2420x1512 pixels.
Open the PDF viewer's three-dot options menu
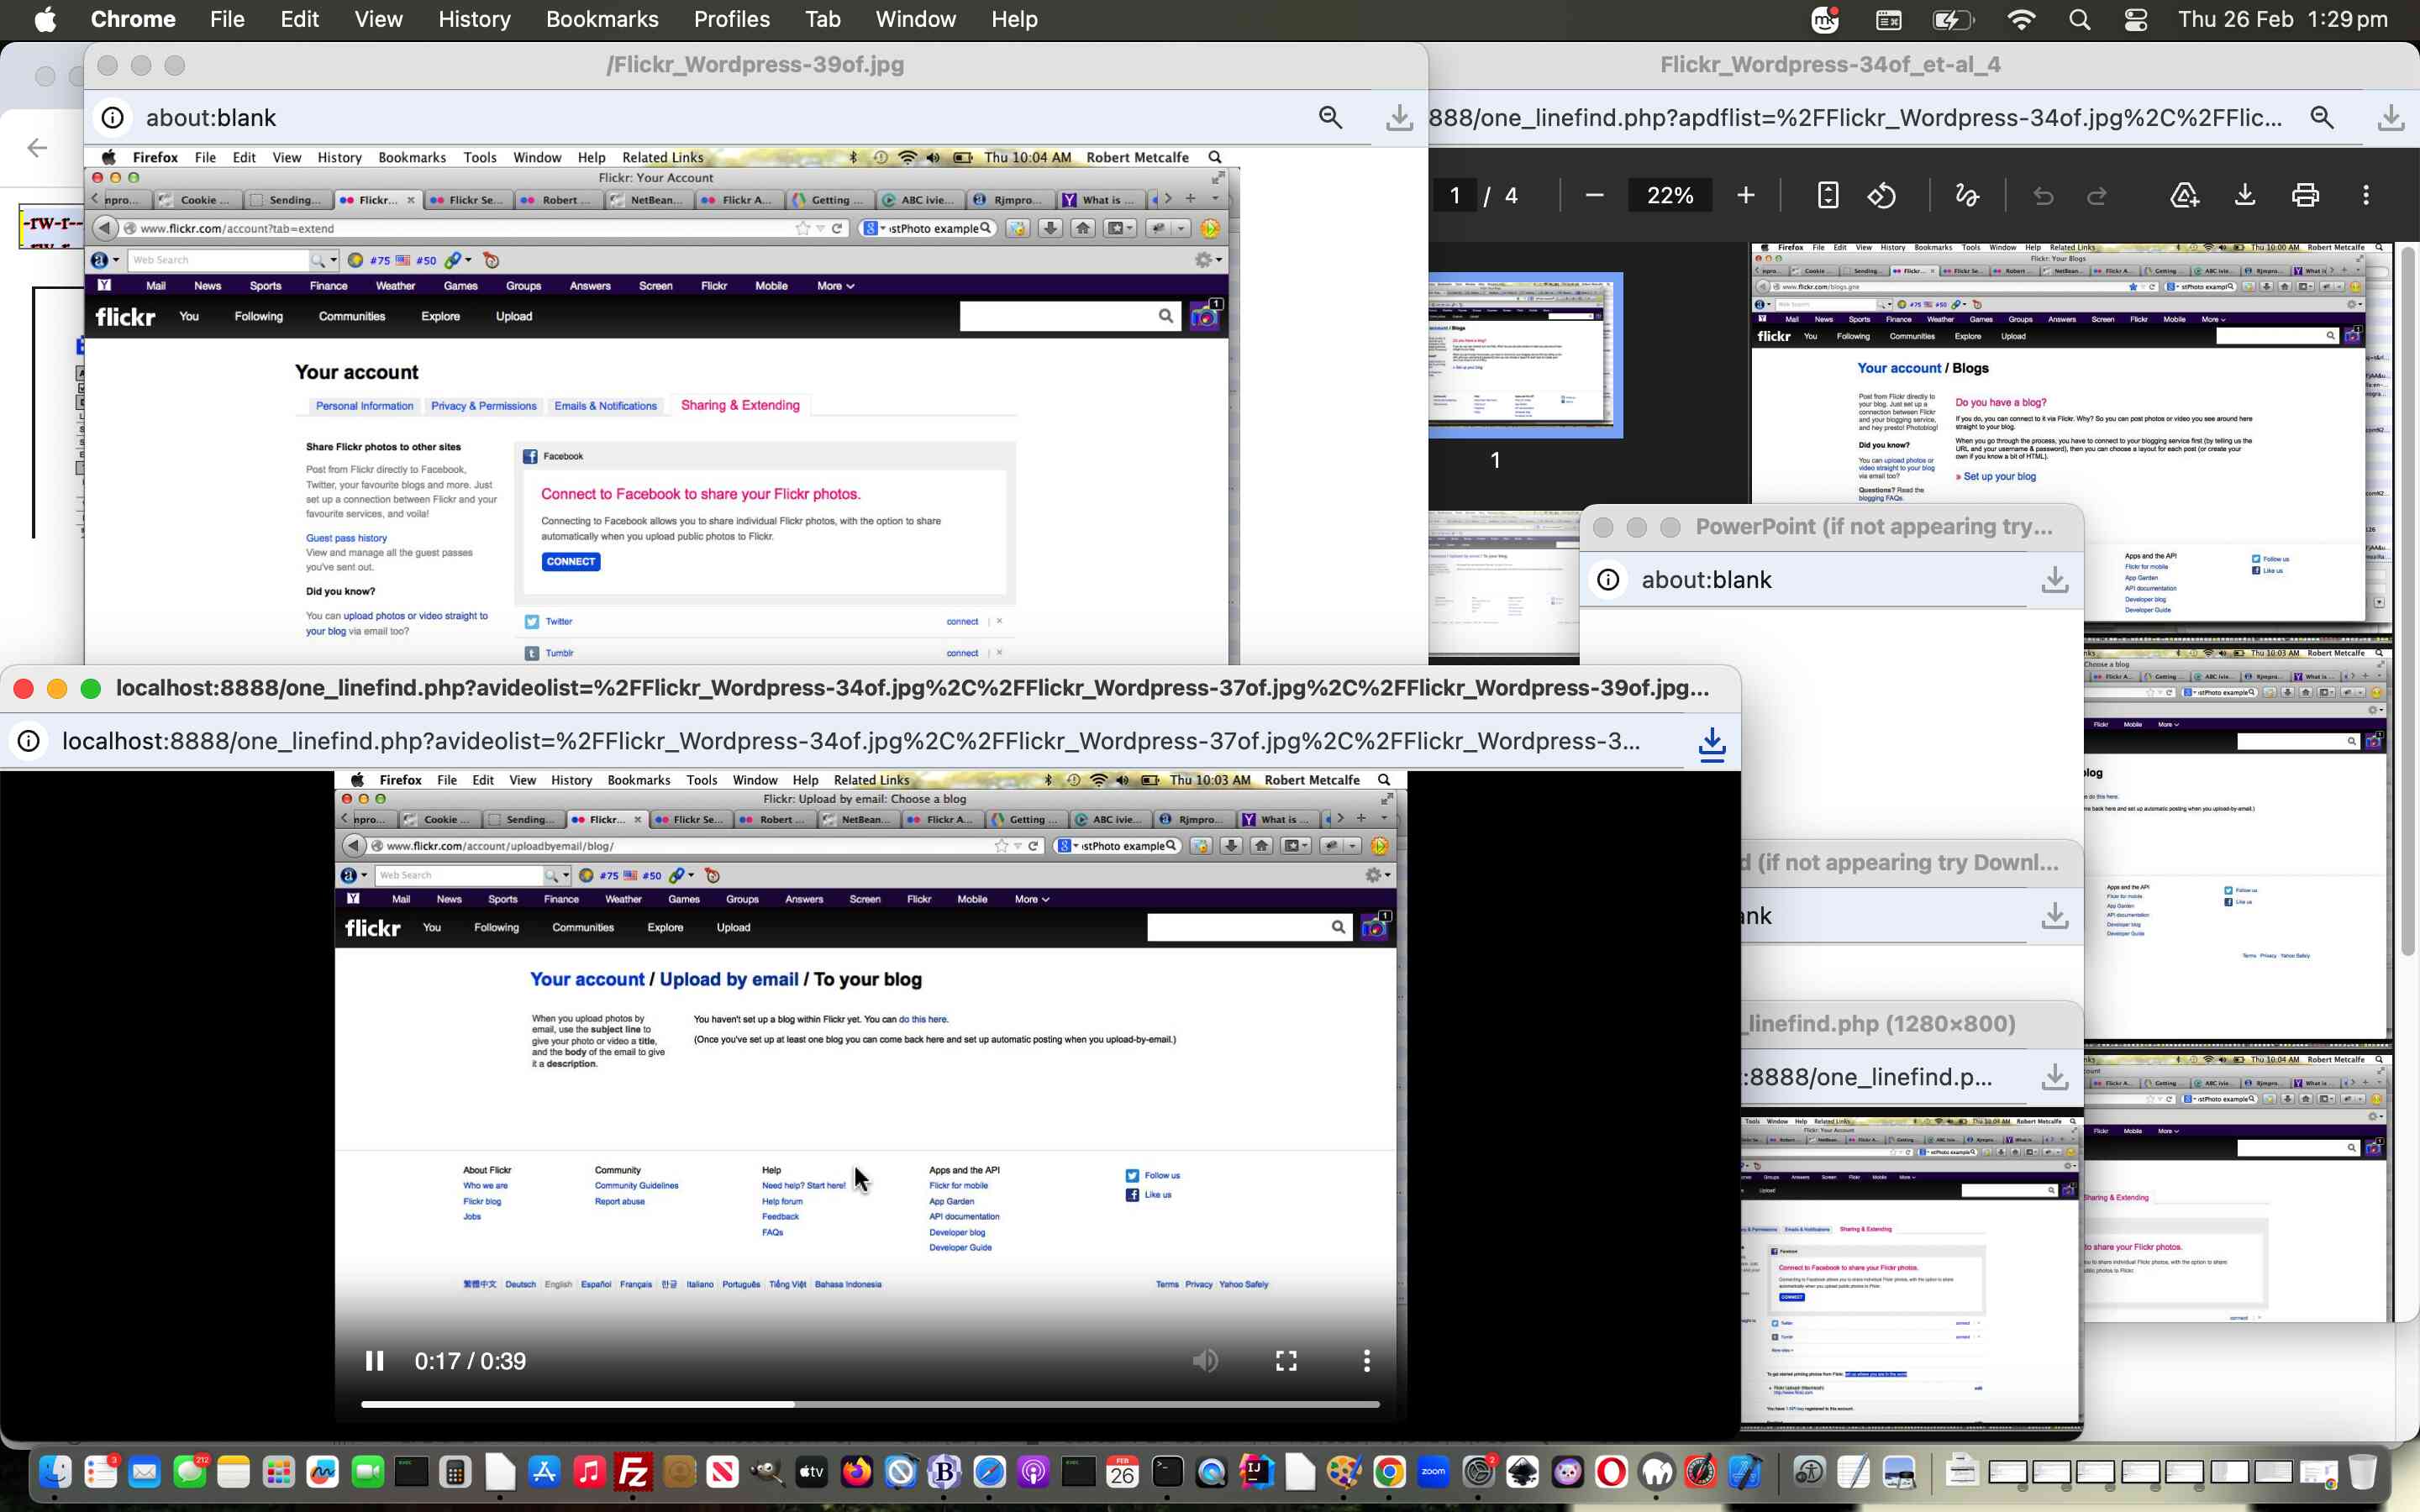tap(2367, 195)
